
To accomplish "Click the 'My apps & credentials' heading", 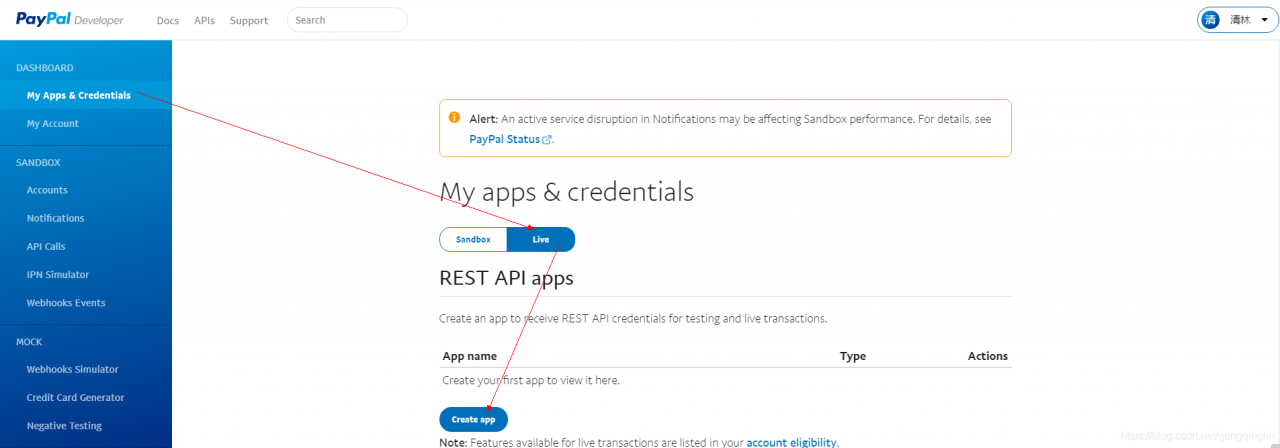I will [566, 192].
